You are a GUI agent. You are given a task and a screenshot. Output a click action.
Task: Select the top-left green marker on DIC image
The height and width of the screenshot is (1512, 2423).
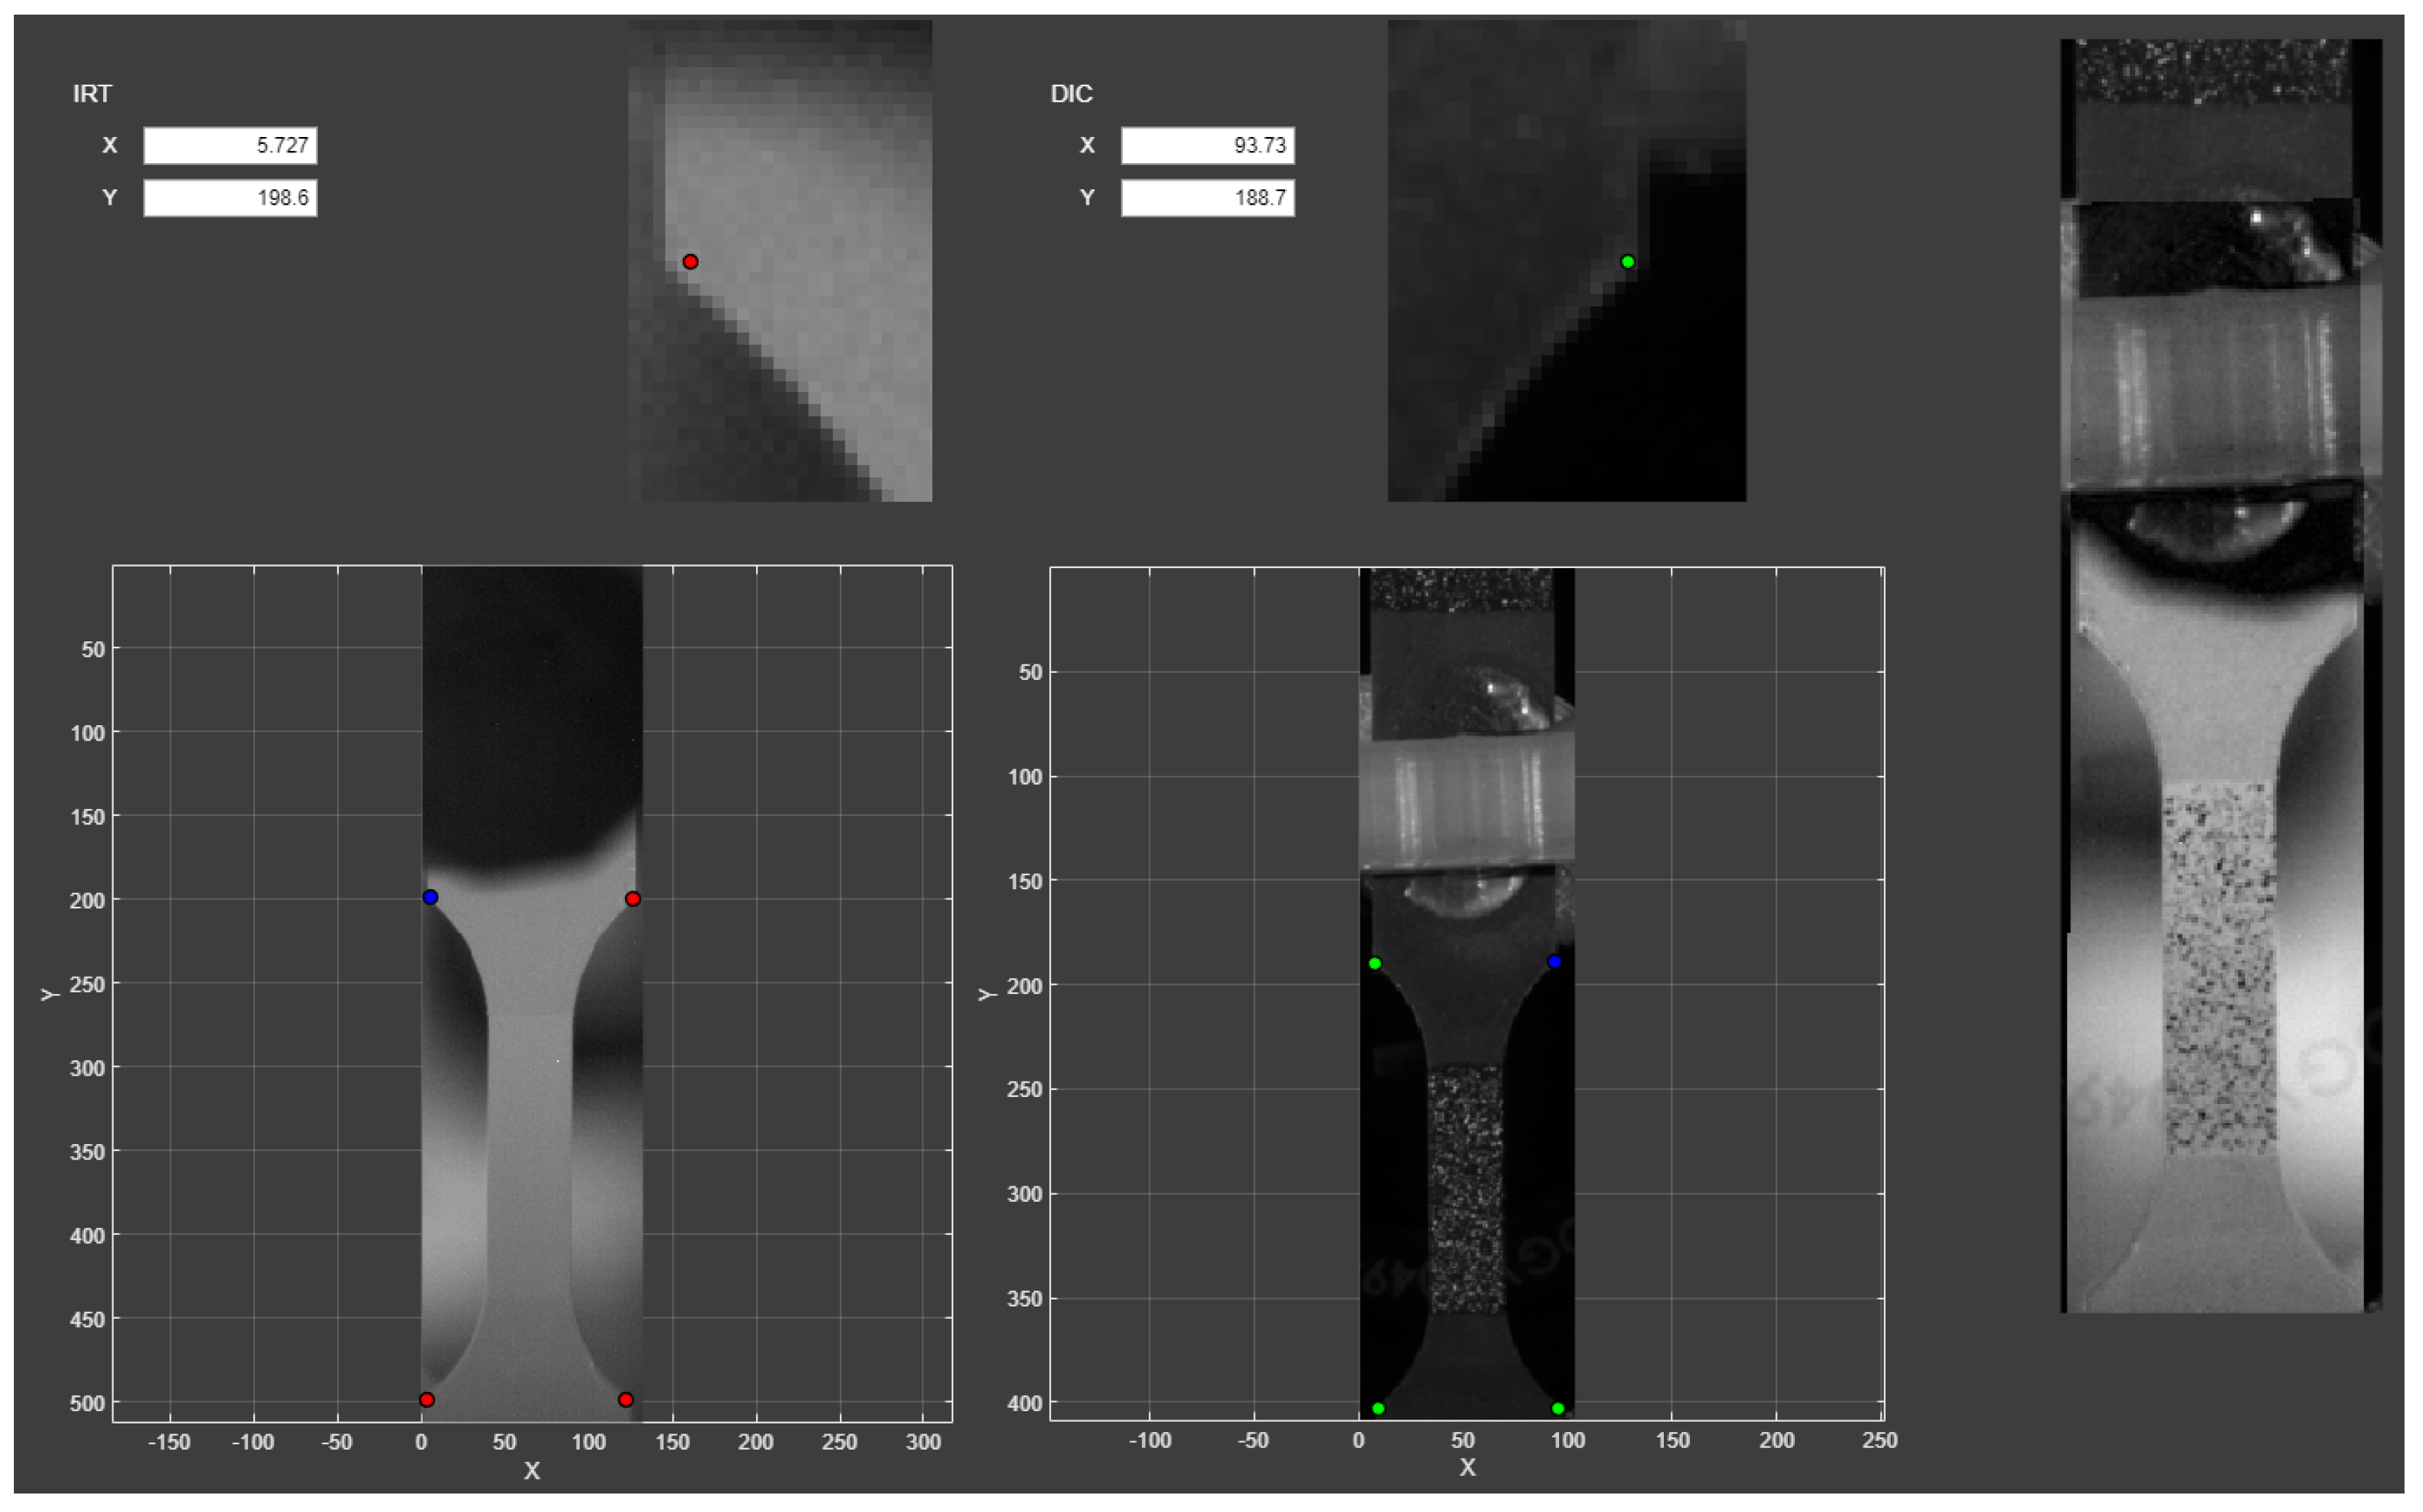pyautogui.click(x=1375, y=964)
